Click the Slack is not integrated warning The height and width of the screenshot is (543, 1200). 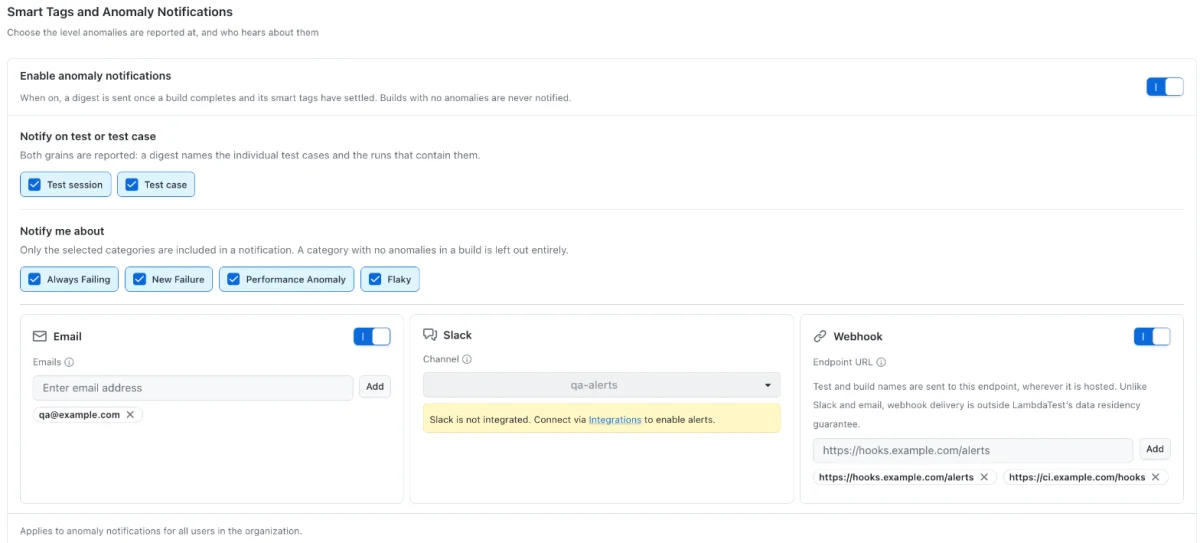click(x=601, y=419)
